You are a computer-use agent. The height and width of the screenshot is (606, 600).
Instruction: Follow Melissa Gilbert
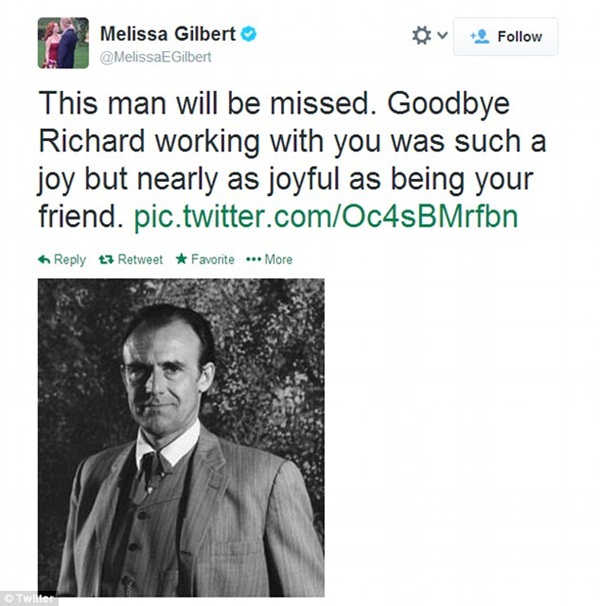506,37
